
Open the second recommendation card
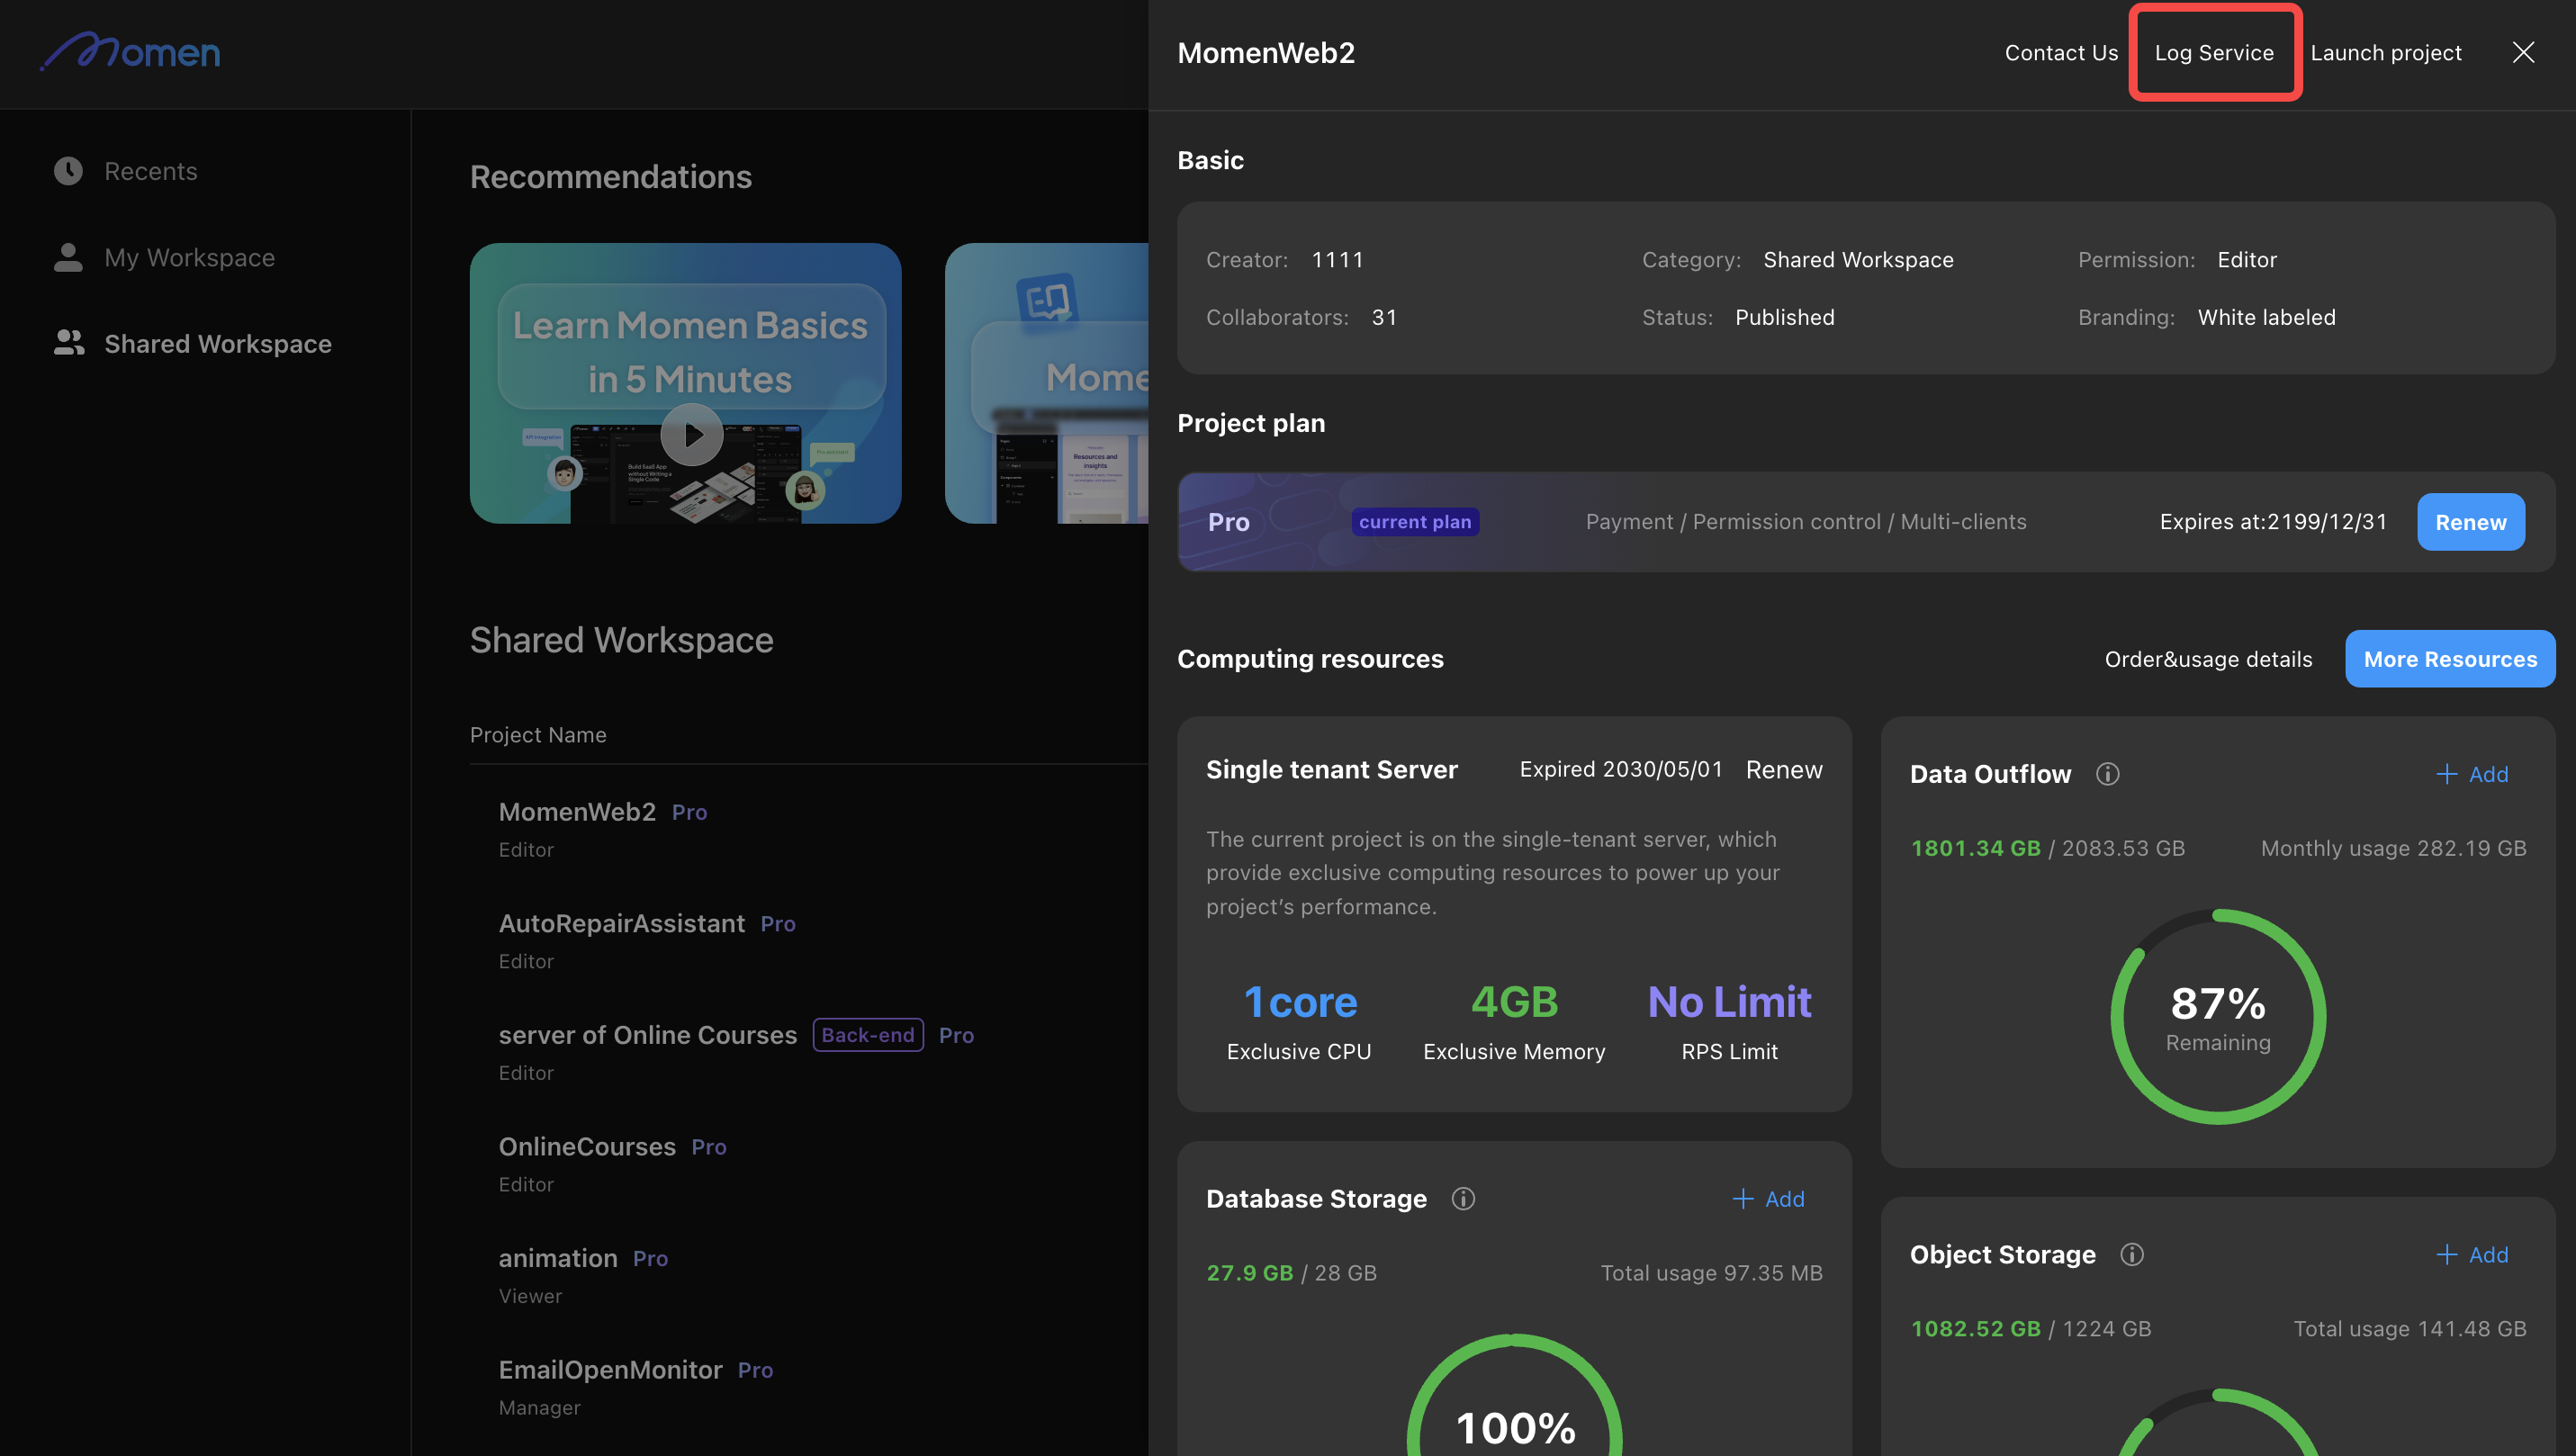point(1046,383)
